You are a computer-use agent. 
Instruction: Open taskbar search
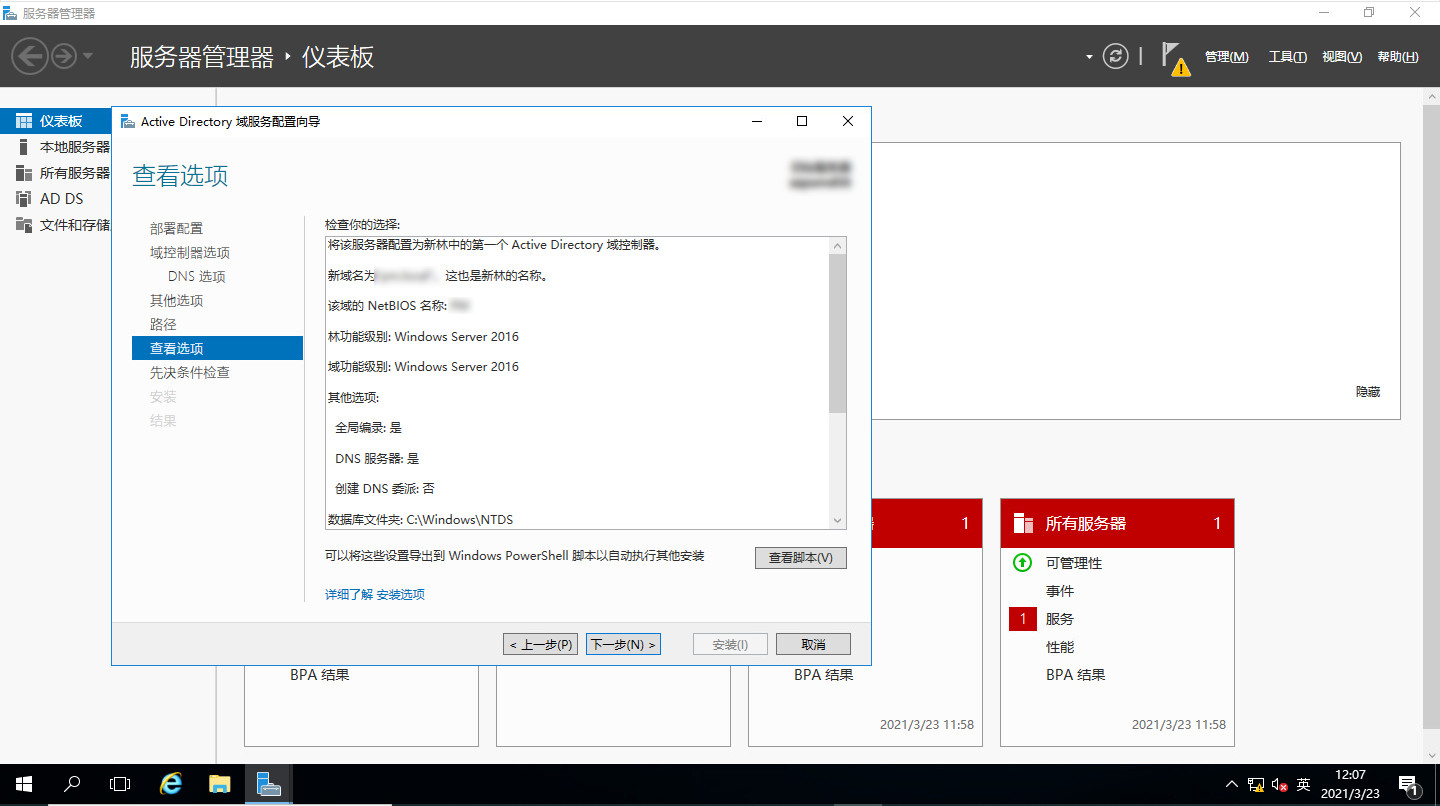71,785
